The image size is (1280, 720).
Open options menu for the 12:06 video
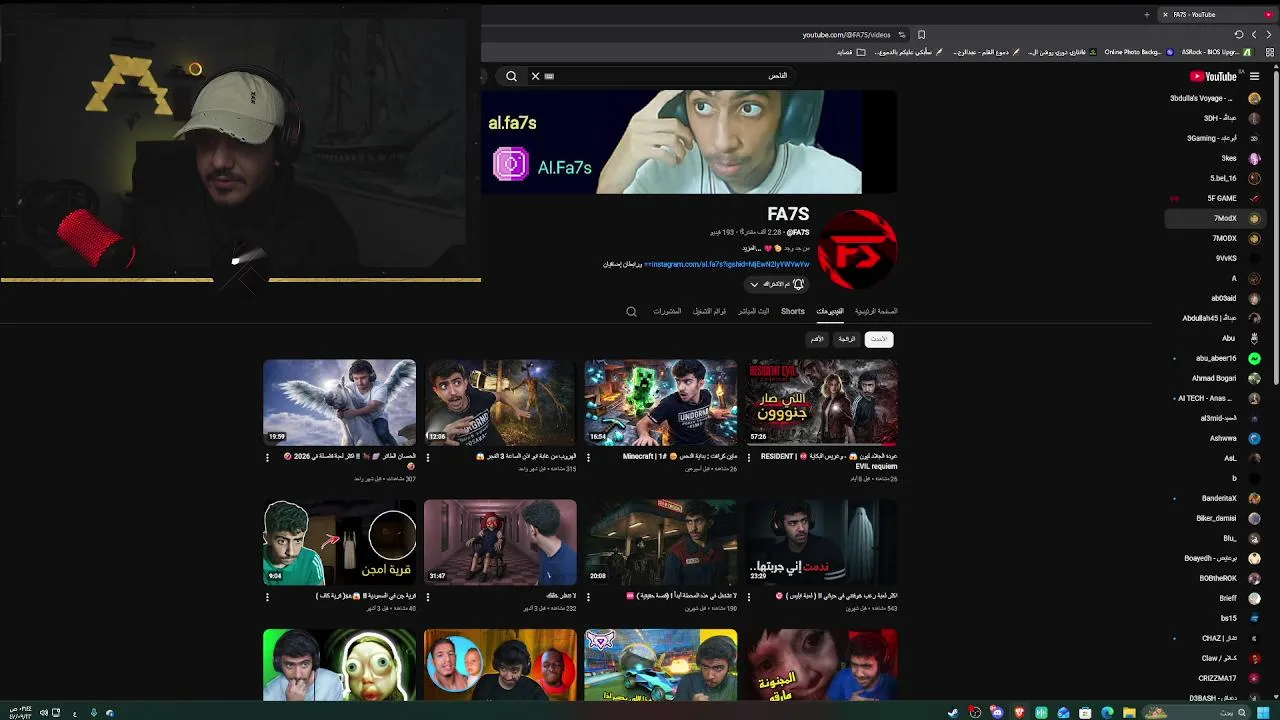coord(428,457)
